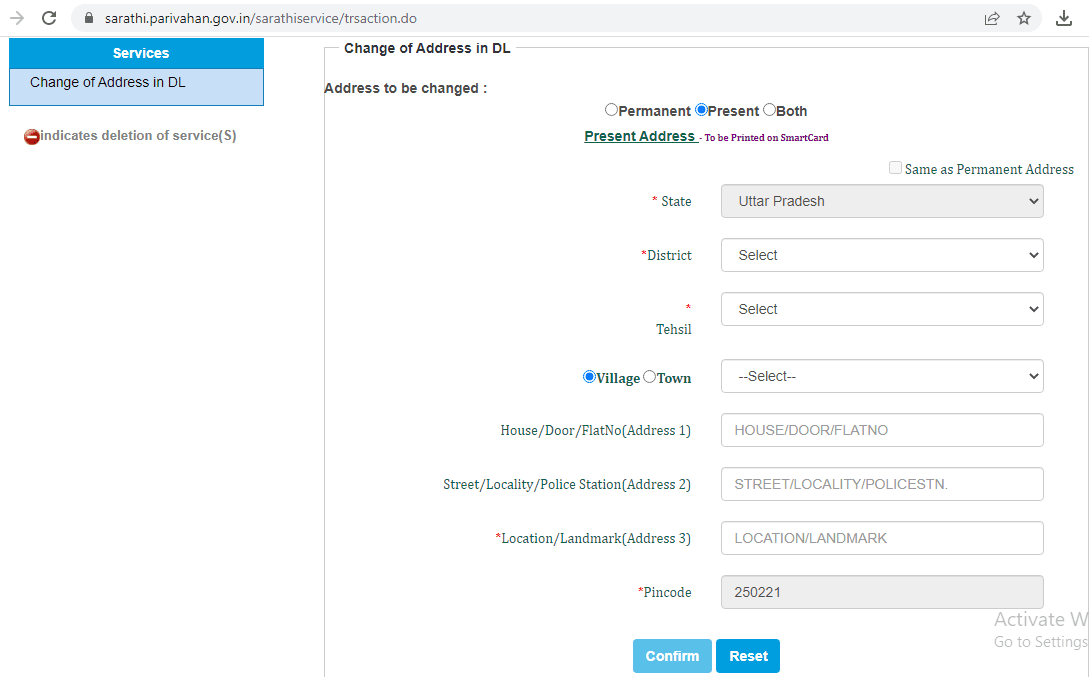Open the District Select dropdown
The image size is (1089, 677).
pos(882,256)
